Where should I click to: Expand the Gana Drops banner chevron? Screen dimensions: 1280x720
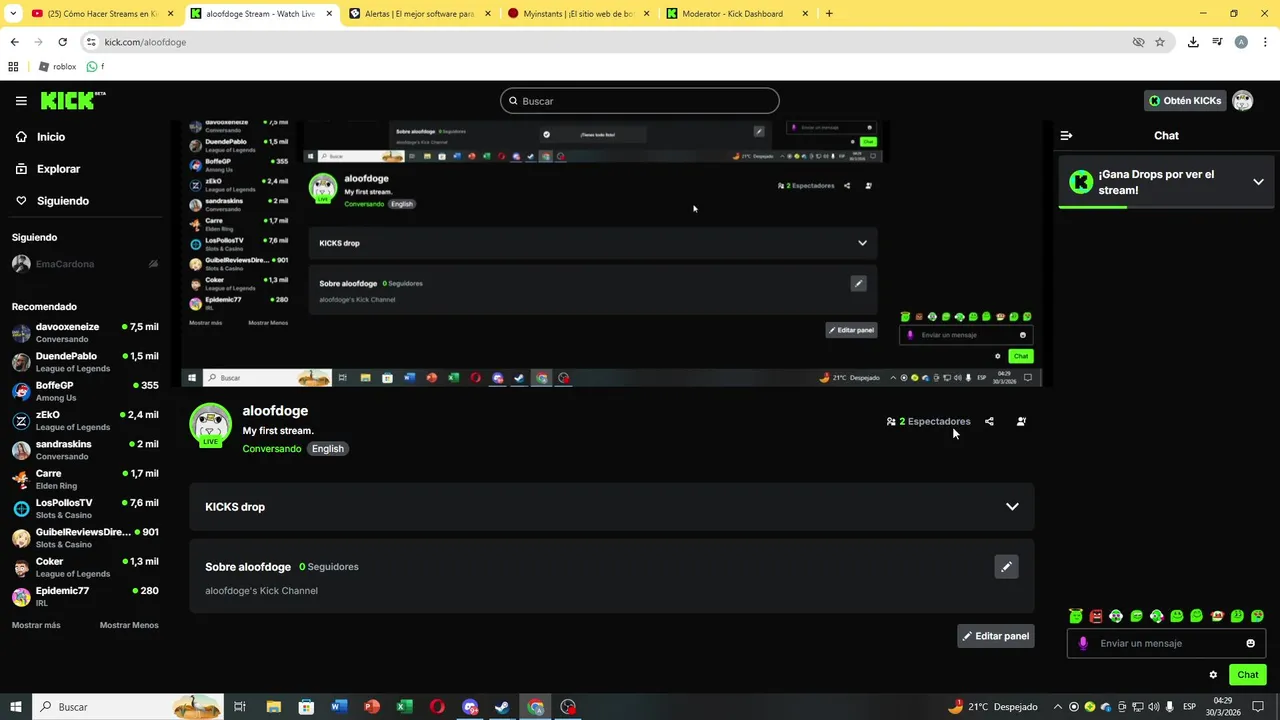pyautogui.click(x=1258, y=182)
